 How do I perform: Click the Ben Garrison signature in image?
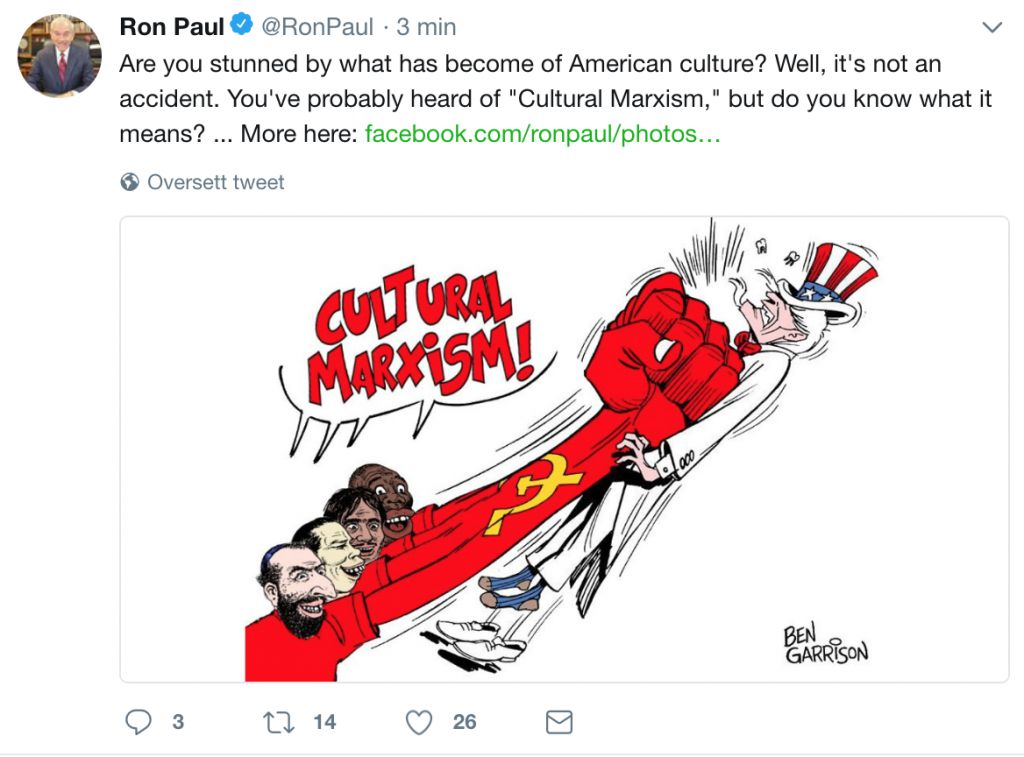pos(825,645)
